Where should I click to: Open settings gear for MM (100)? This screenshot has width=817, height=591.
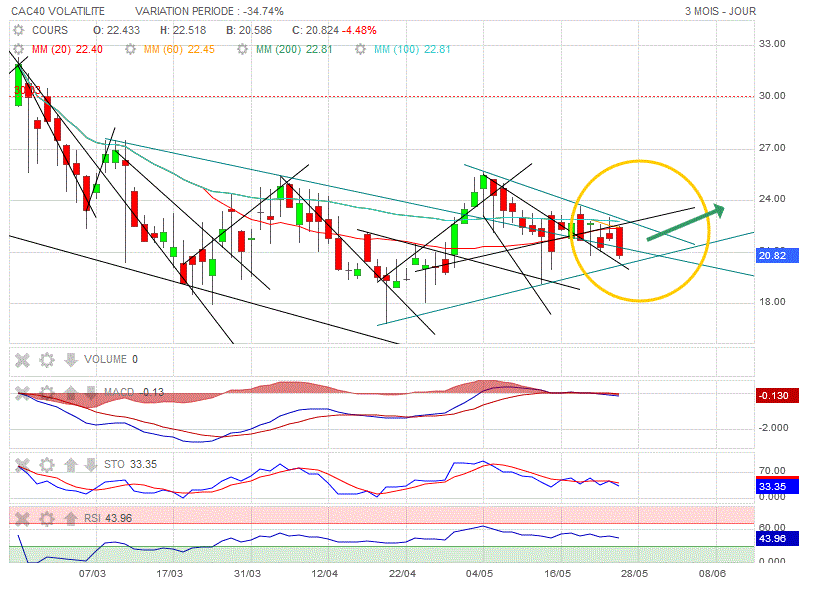click(x=360, y=50)
